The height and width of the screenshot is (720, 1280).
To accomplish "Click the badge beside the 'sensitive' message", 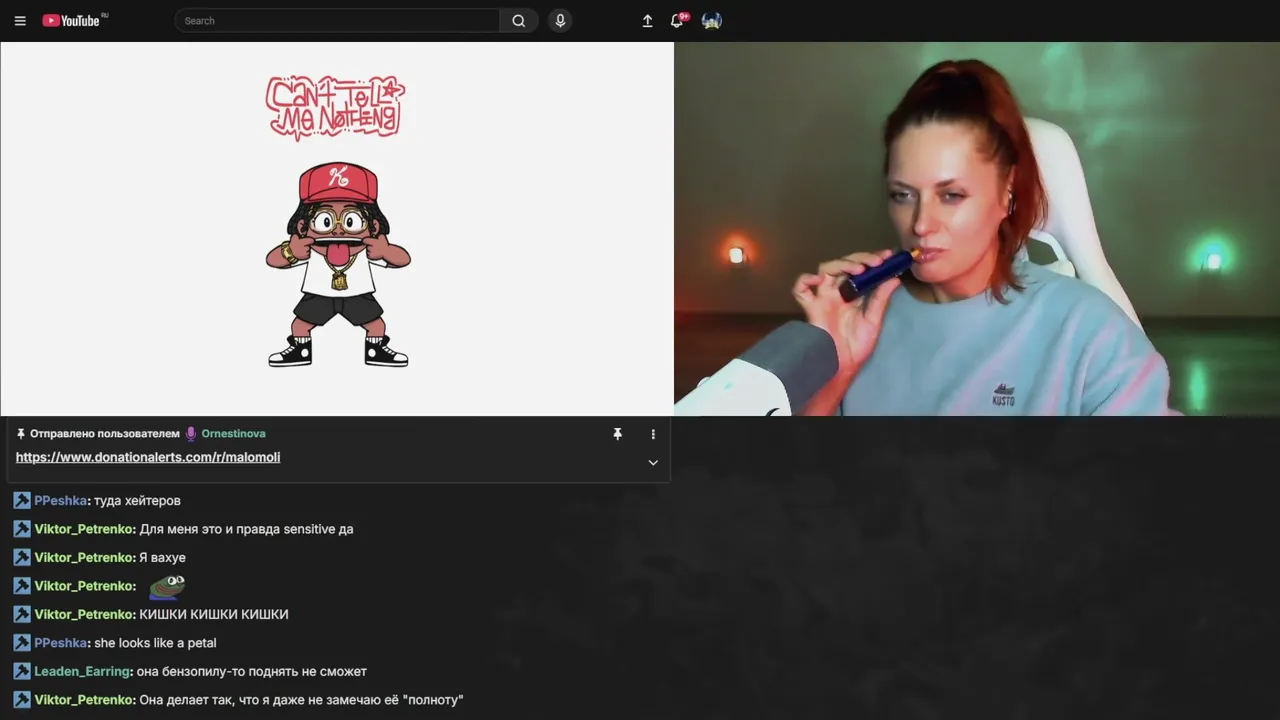I will (x=22, y=529).
